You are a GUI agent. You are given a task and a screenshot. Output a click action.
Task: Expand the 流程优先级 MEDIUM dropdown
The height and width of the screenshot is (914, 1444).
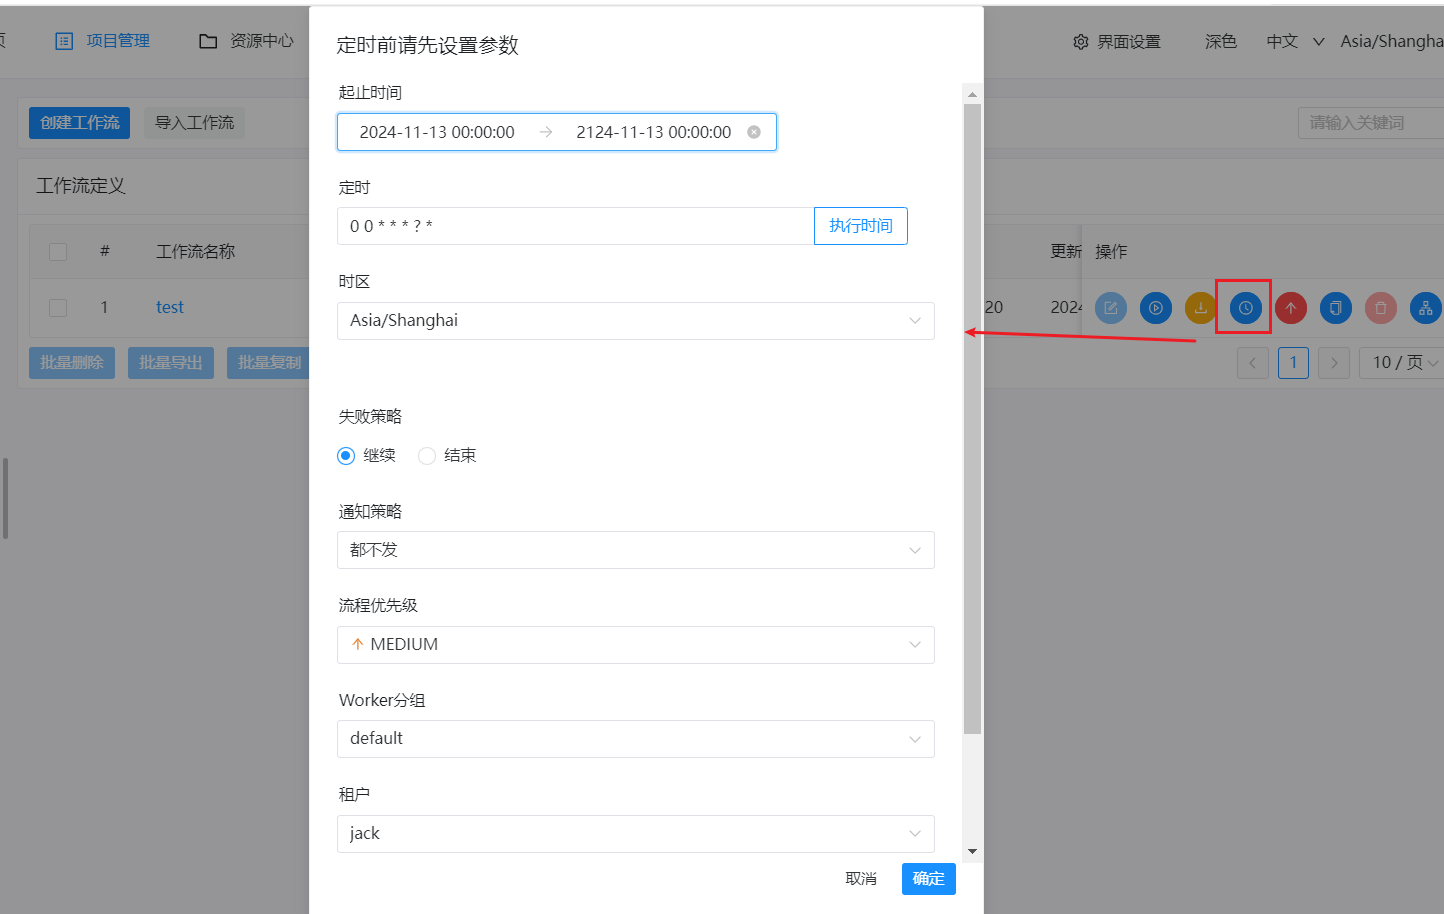(635, 645)
